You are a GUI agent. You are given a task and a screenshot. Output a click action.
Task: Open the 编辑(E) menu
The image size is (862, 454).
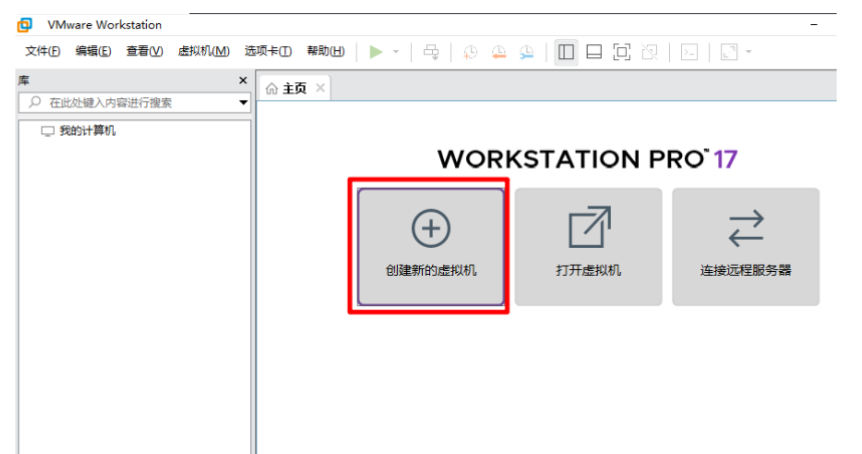pyautogui.click(x=93, y=51)
